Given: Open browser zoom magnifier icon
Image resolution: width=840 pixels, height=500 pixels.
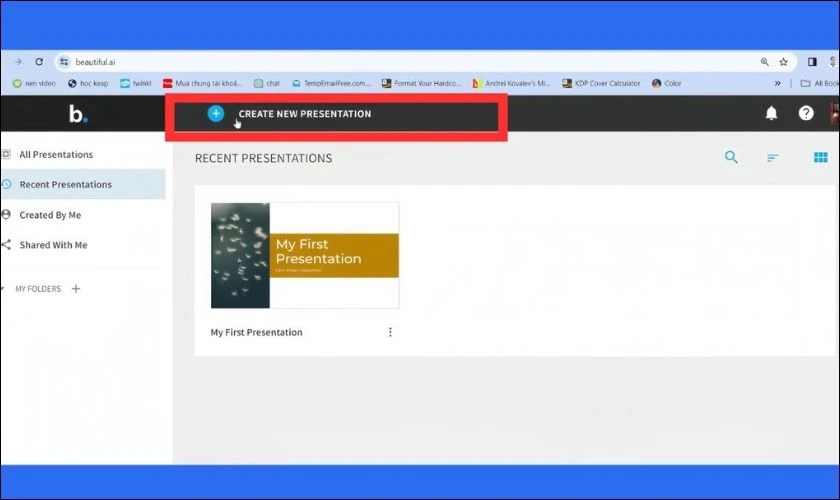Looking at the screenshot, I should point(764,62).
